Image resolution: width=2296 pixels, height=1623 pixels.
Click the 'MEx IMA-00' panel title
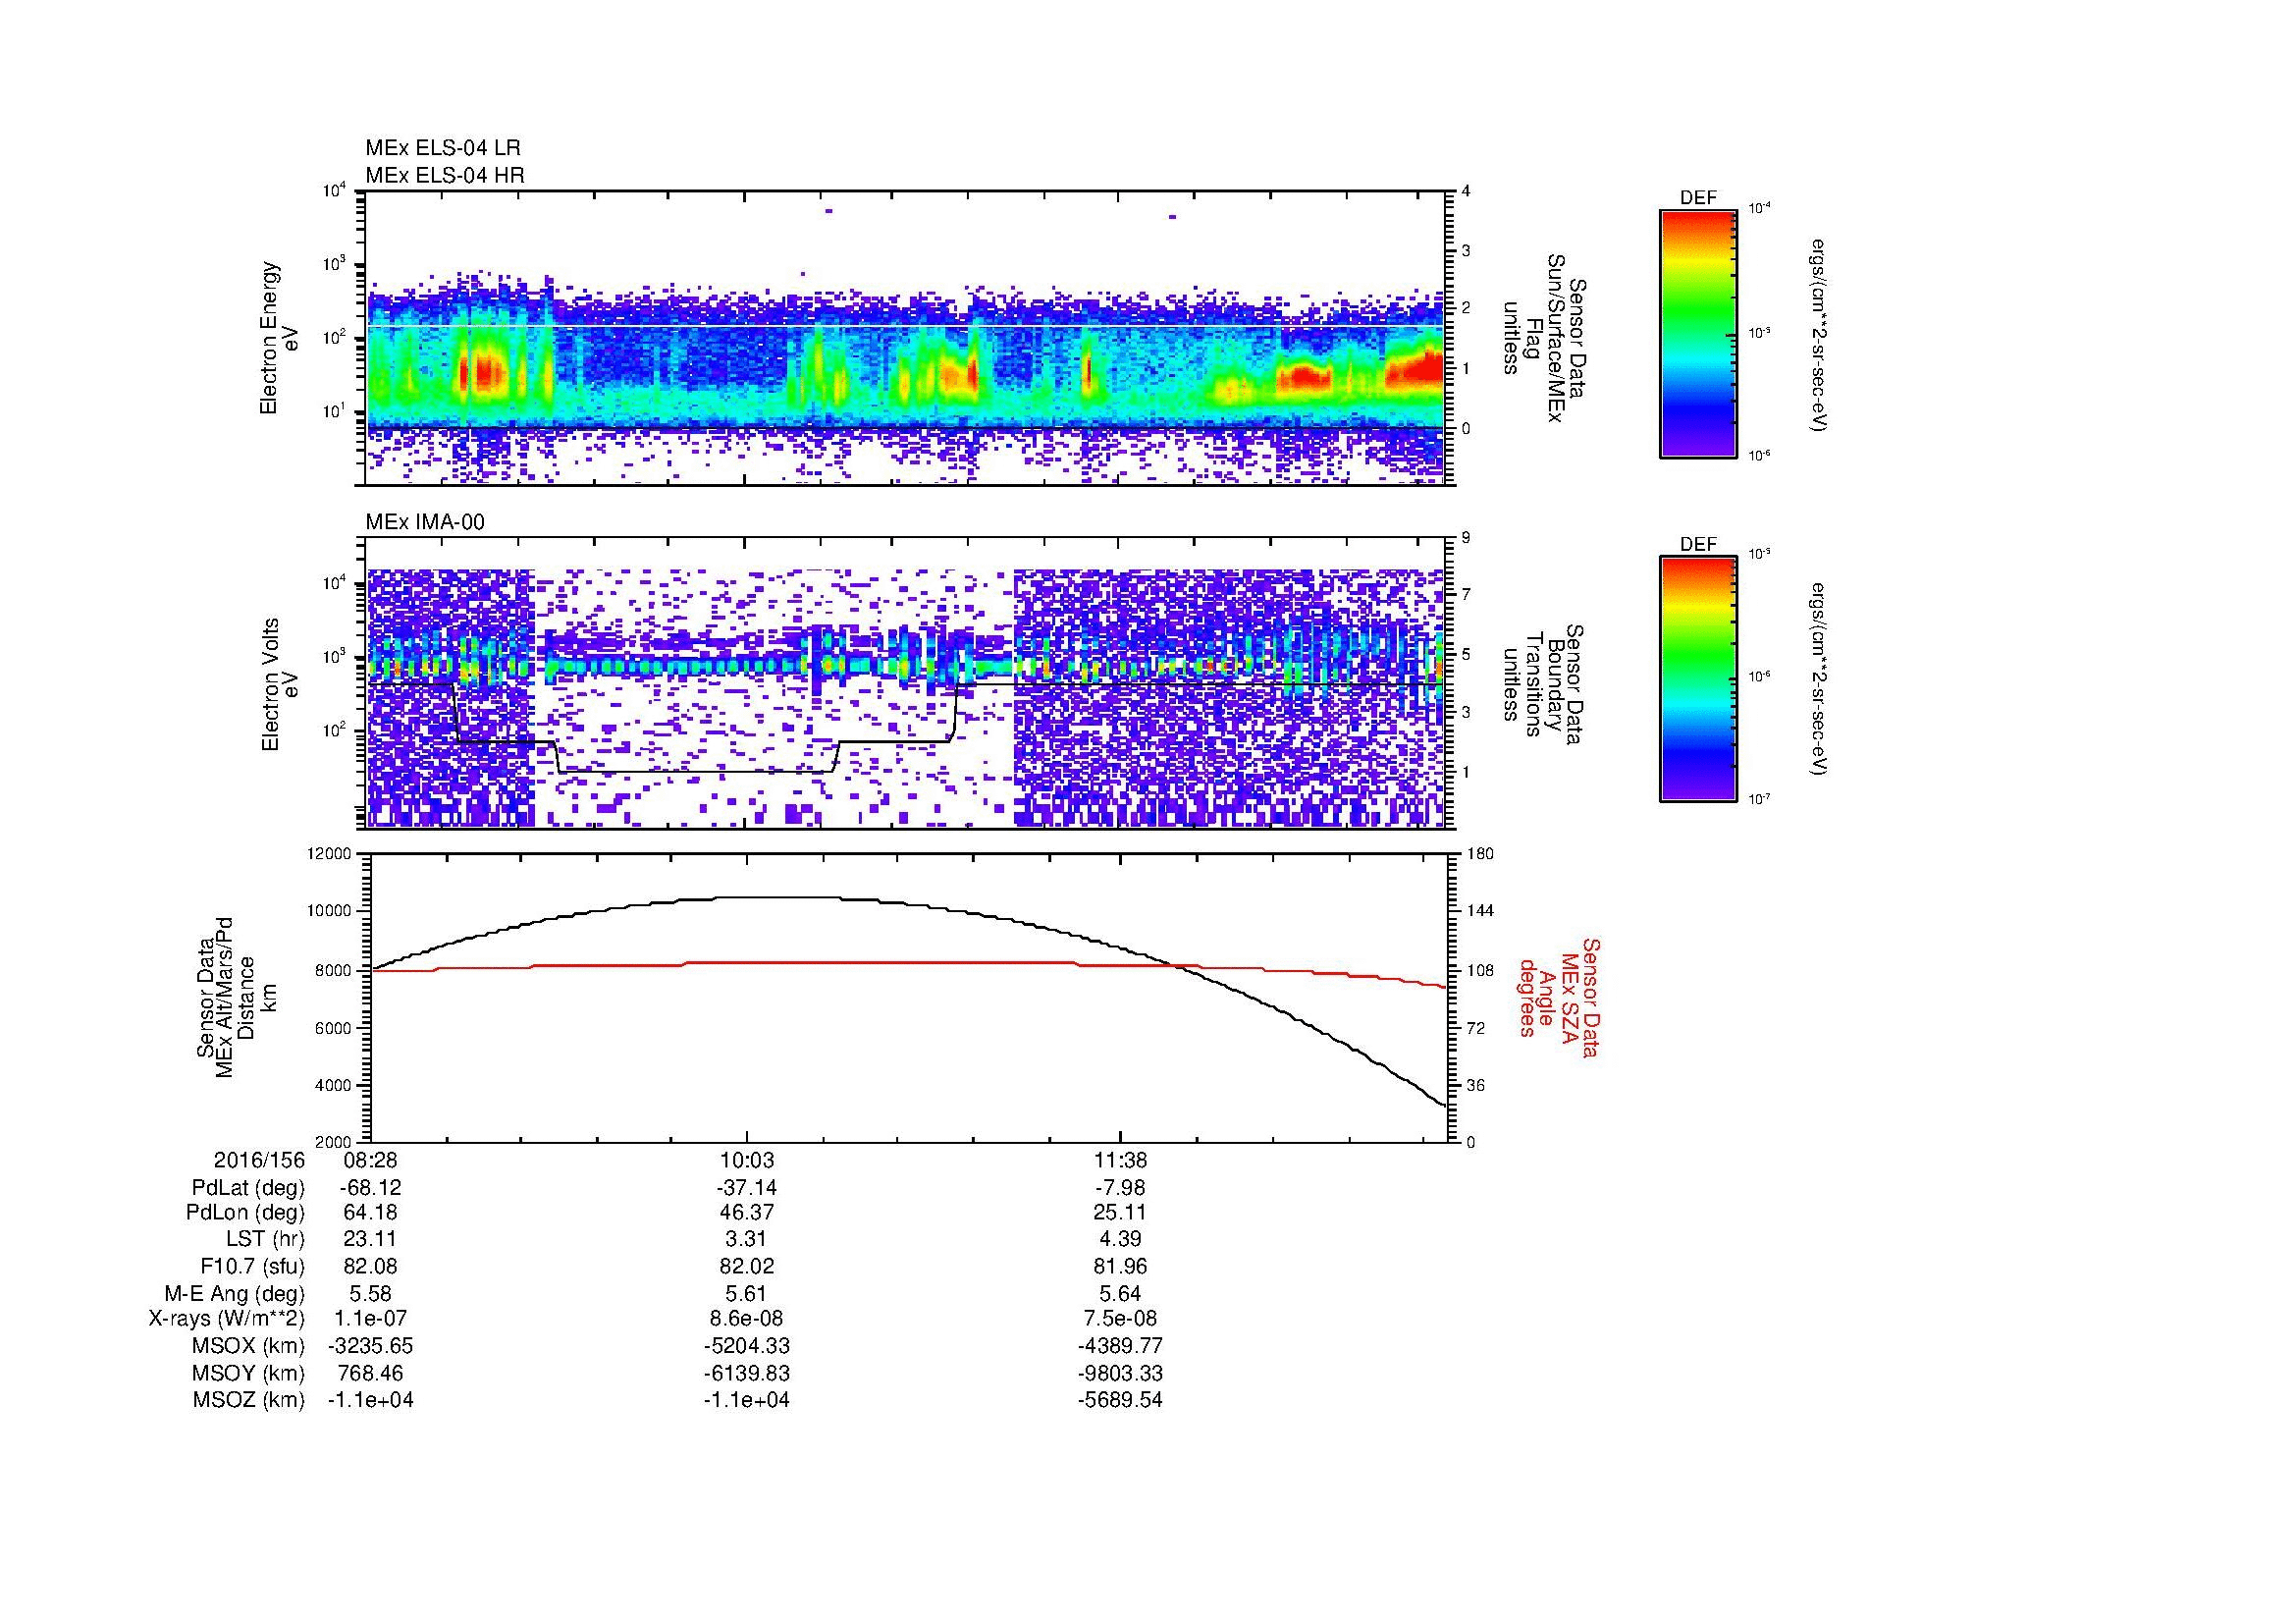425,522
